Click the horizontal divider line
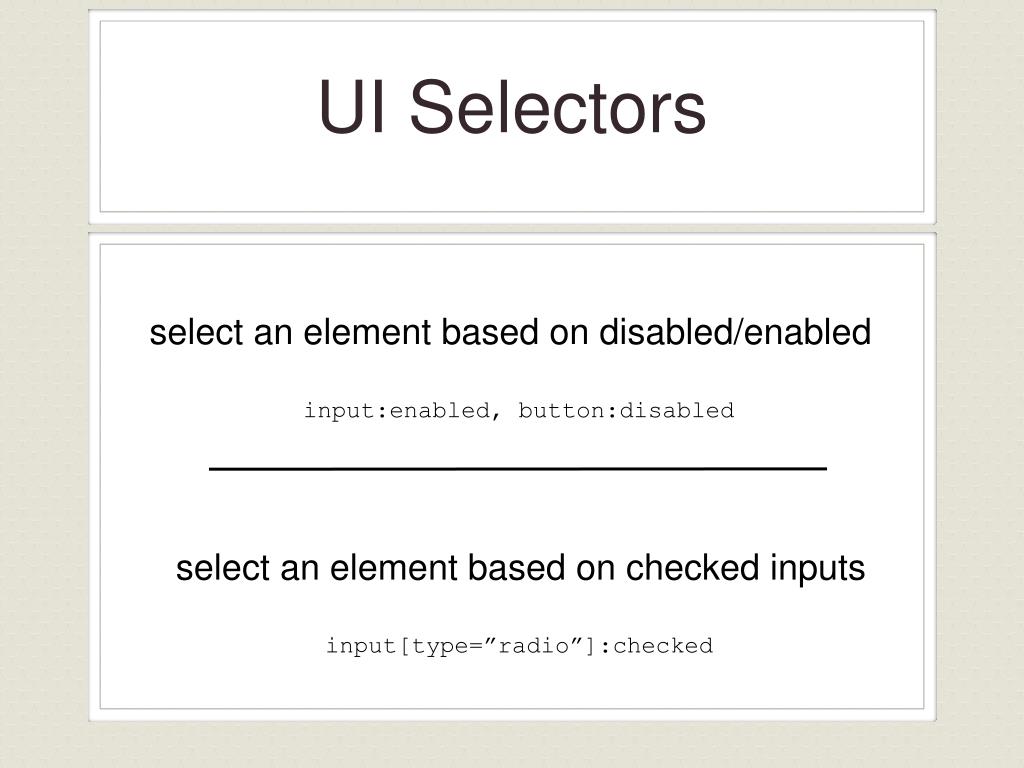The image size is (1024, 768). pos(518,468)
